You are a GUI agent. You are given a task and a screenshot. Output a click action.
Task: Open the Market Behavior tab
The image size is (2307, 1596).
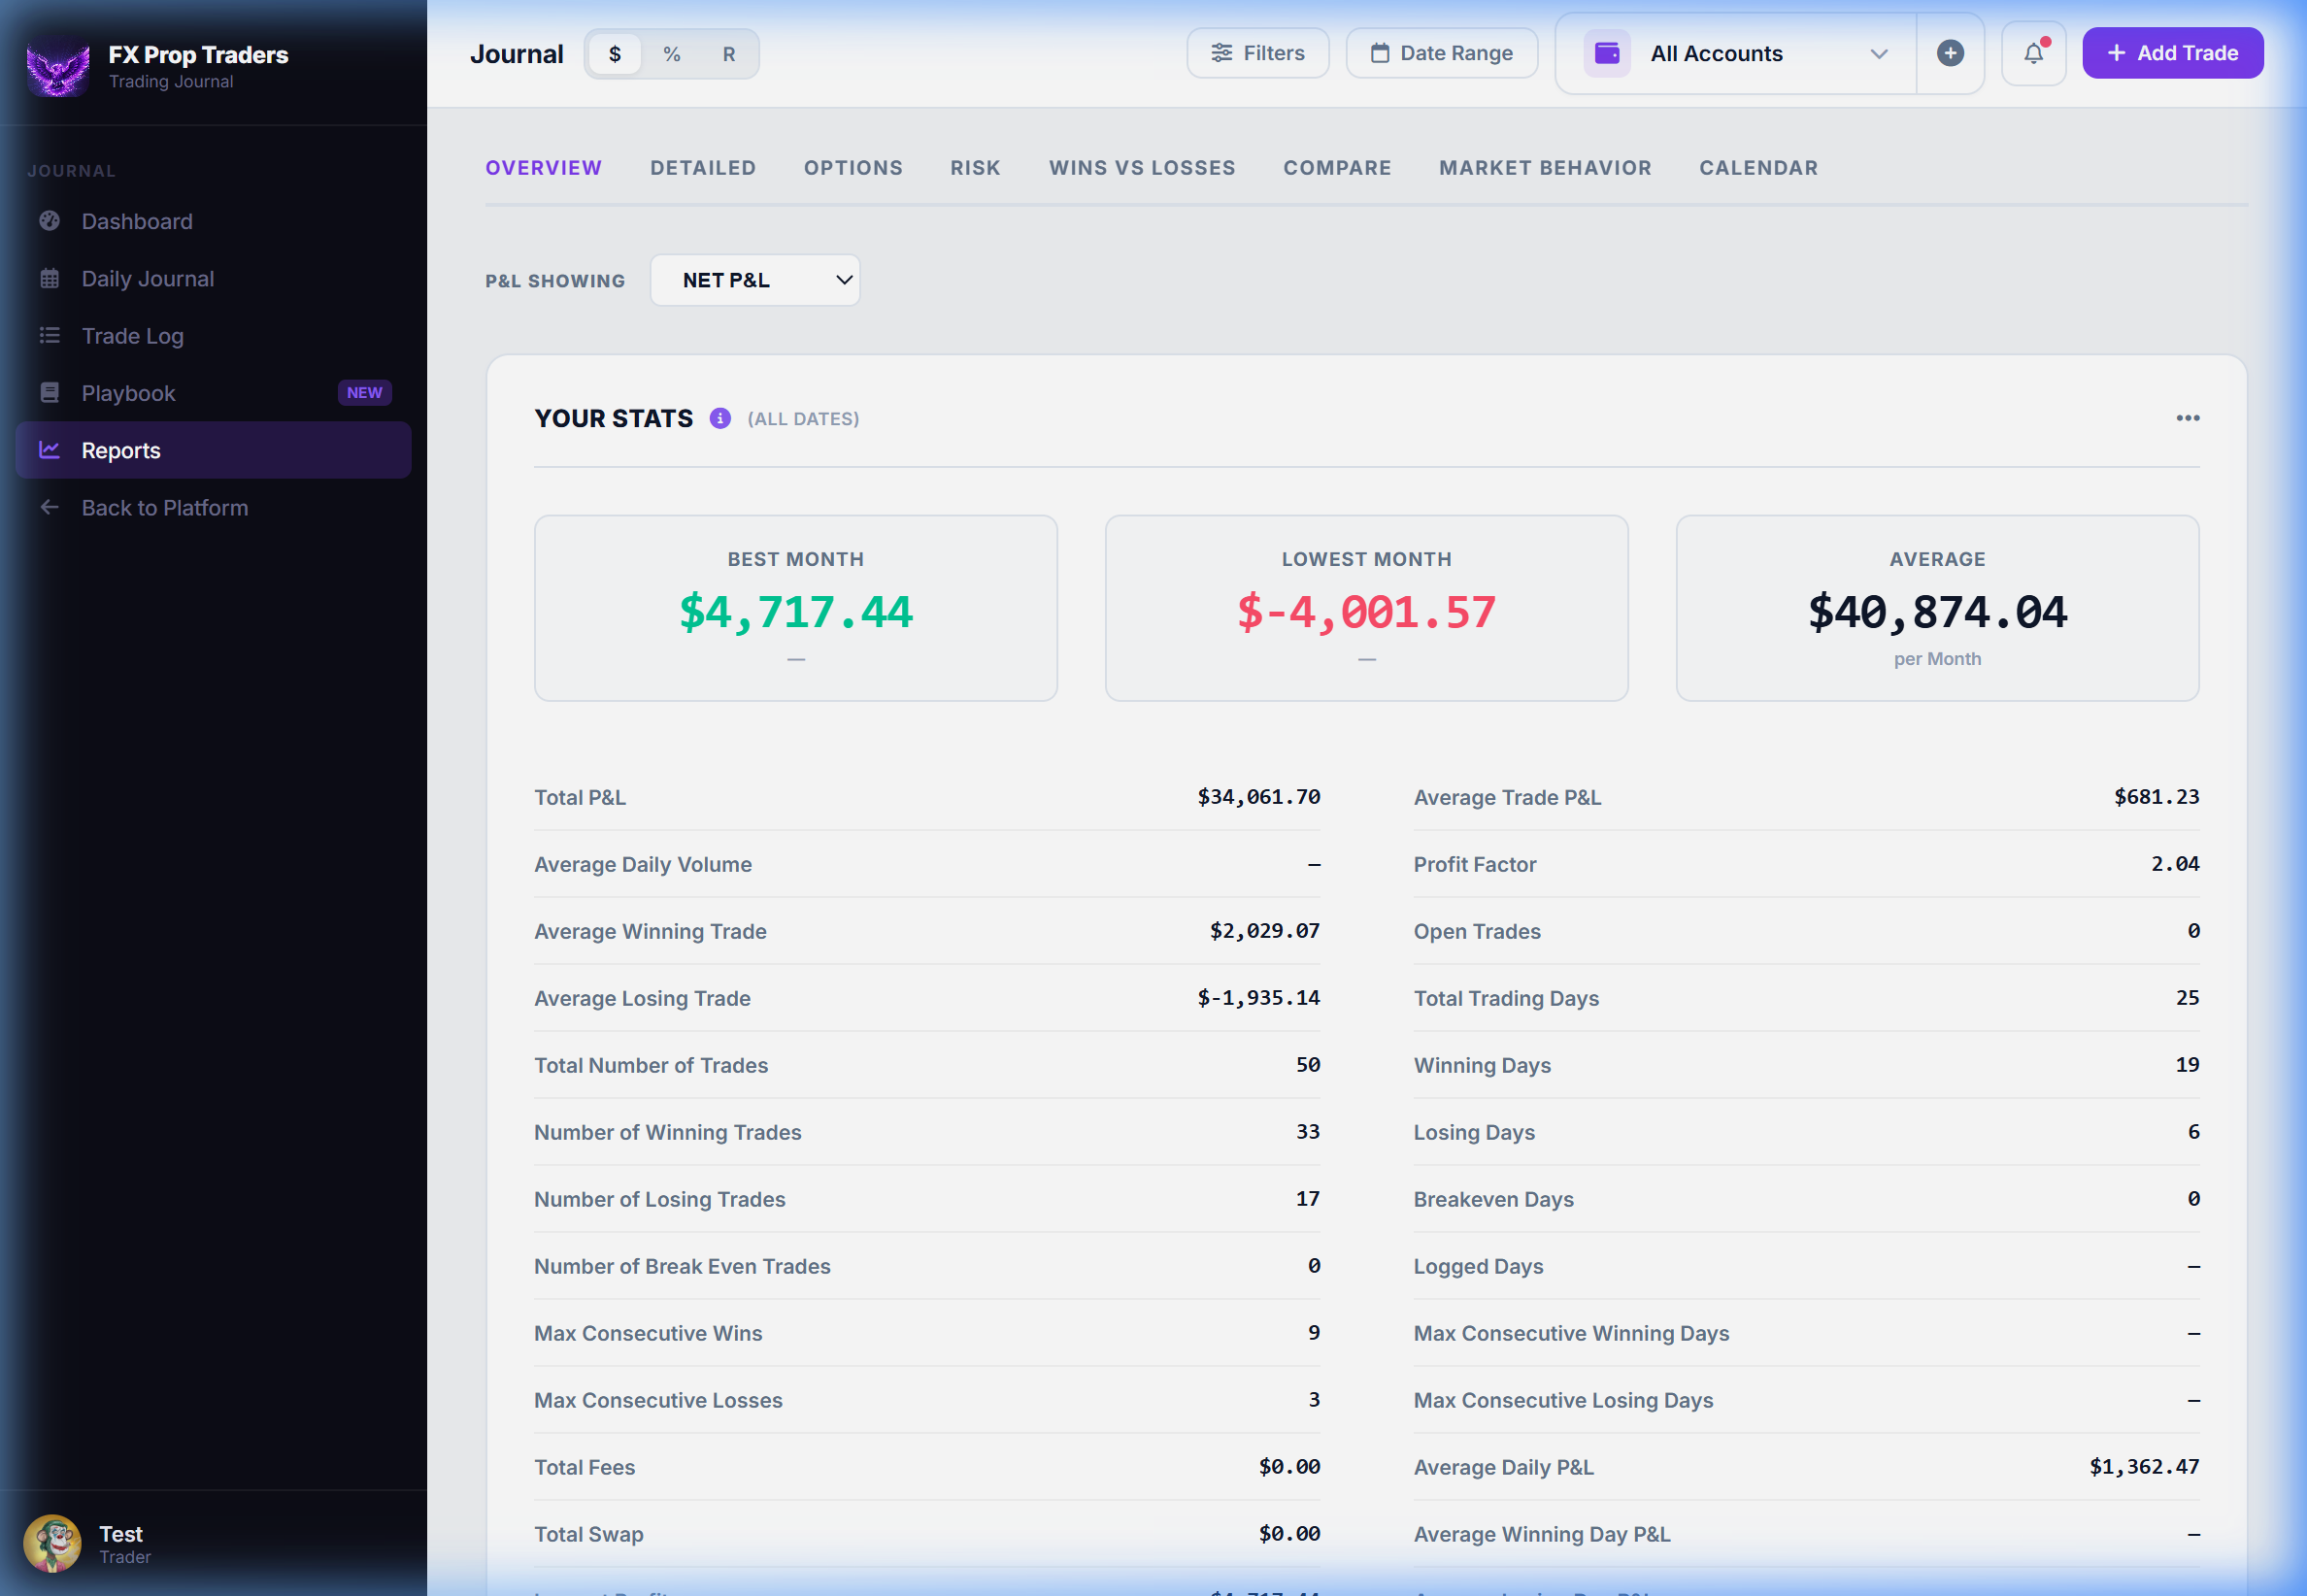pyautogui.click(x=1545, y=168)
